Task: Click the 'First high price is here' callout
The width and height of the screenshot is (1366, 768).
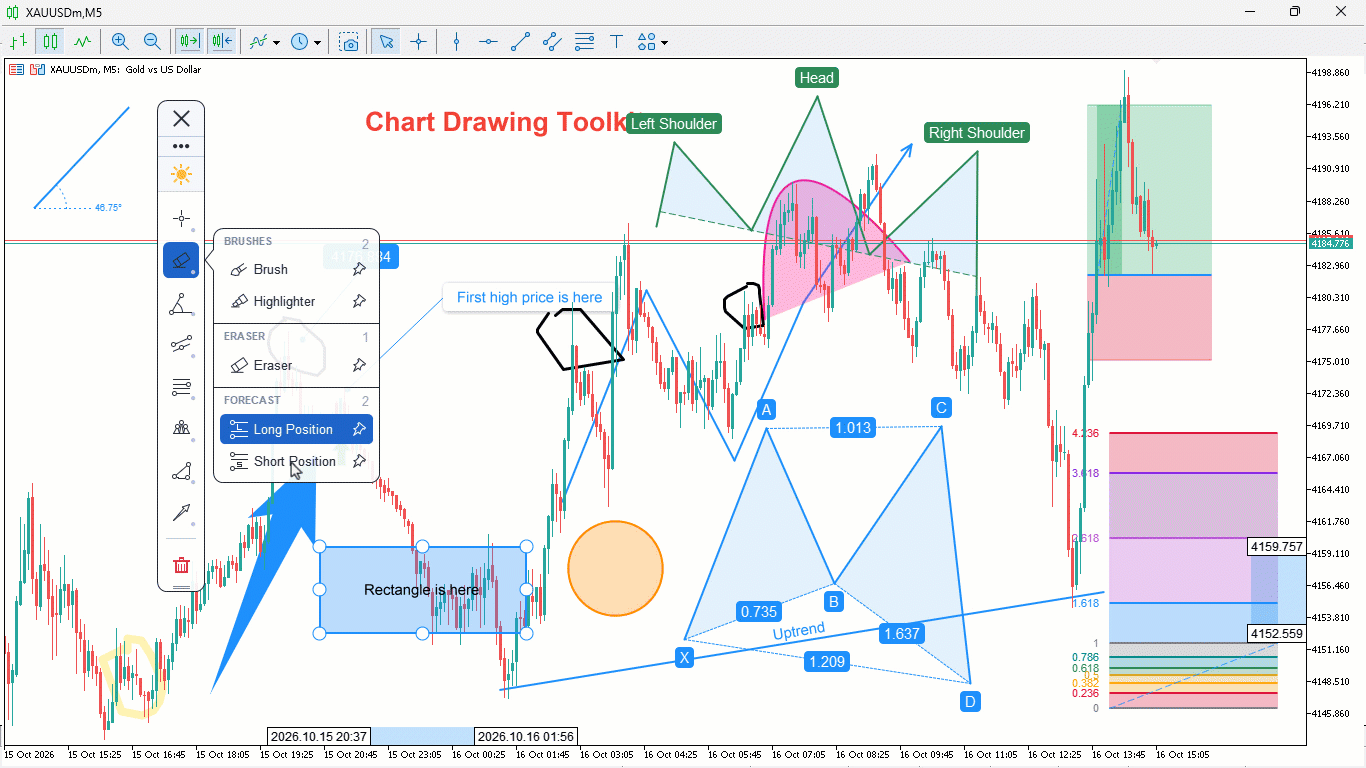Action: (529, 297)
